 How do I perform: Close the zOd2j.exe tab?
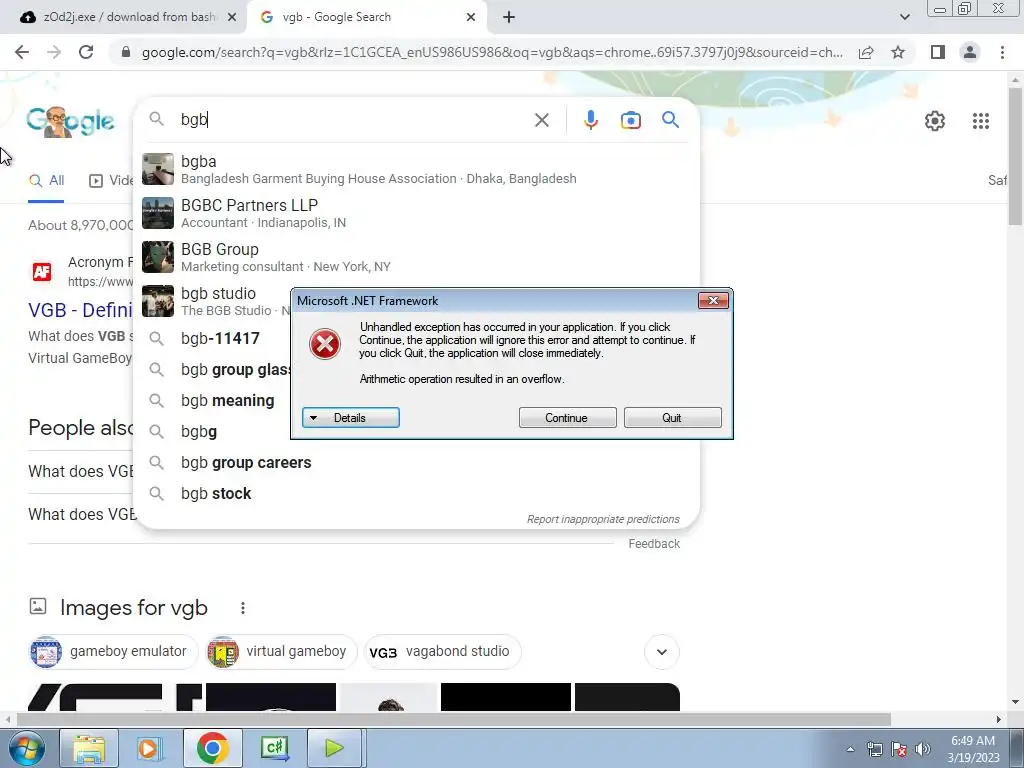(x=232, y=17)
